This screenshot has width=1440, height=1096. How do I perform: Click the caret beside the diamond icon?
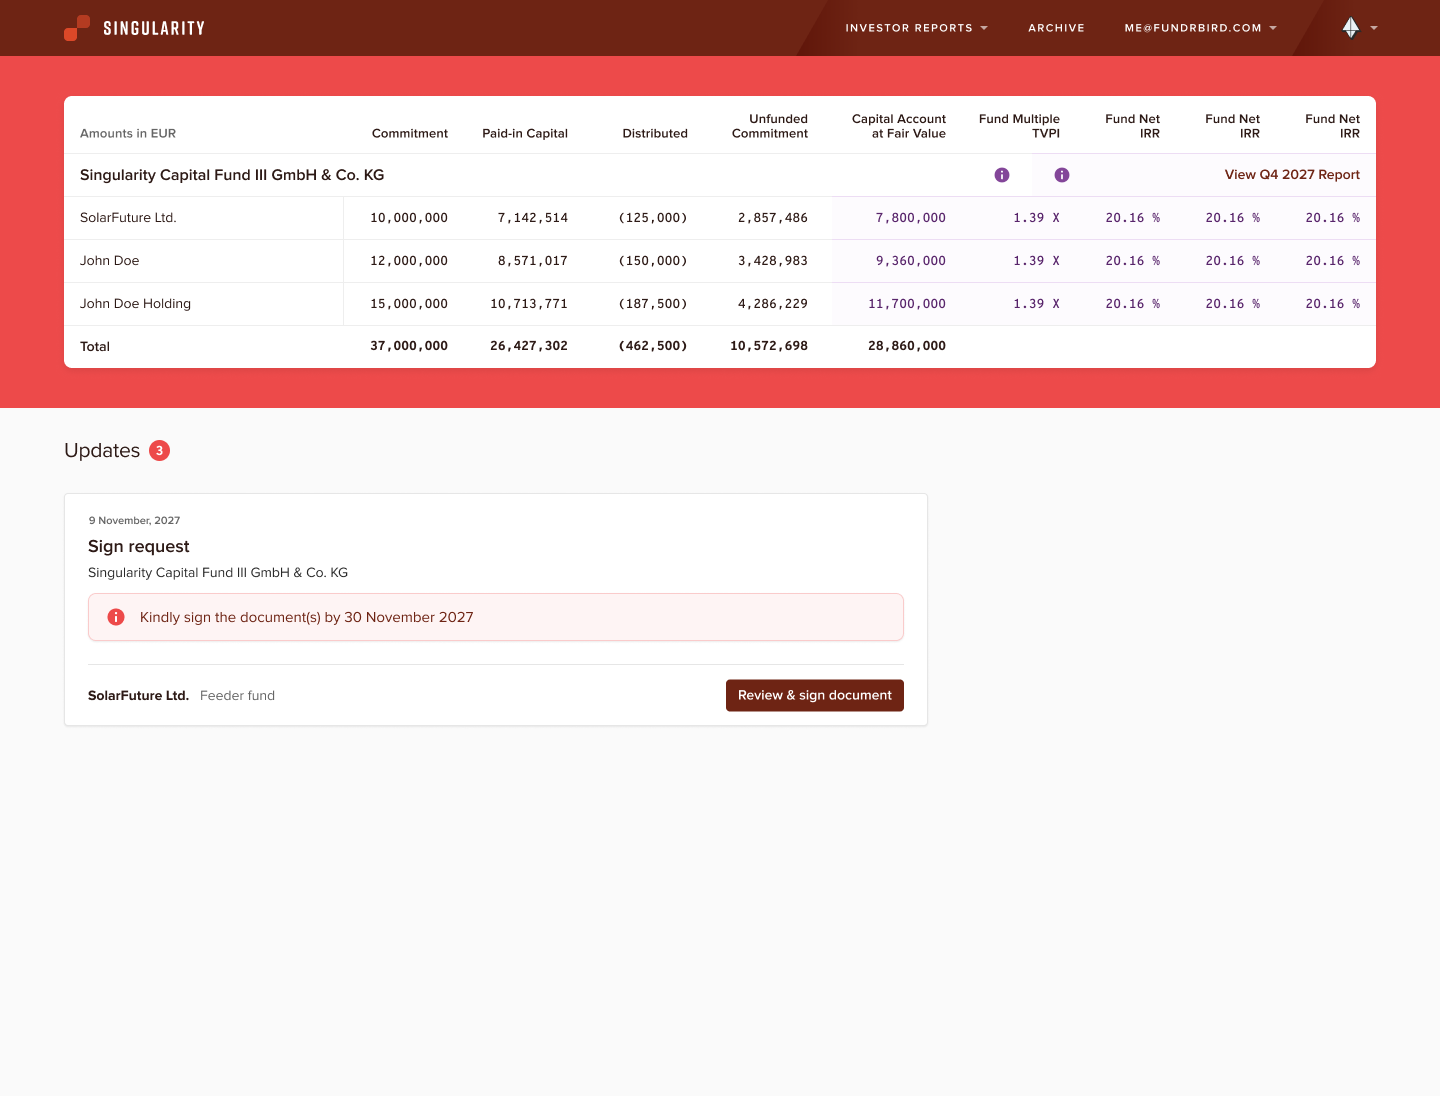[1374, 28]
